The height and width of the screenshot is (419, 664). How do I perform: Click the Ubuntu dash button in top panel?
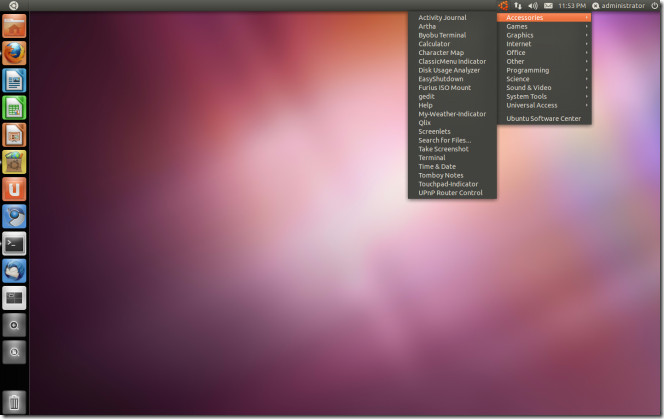(x=14, y=6)
